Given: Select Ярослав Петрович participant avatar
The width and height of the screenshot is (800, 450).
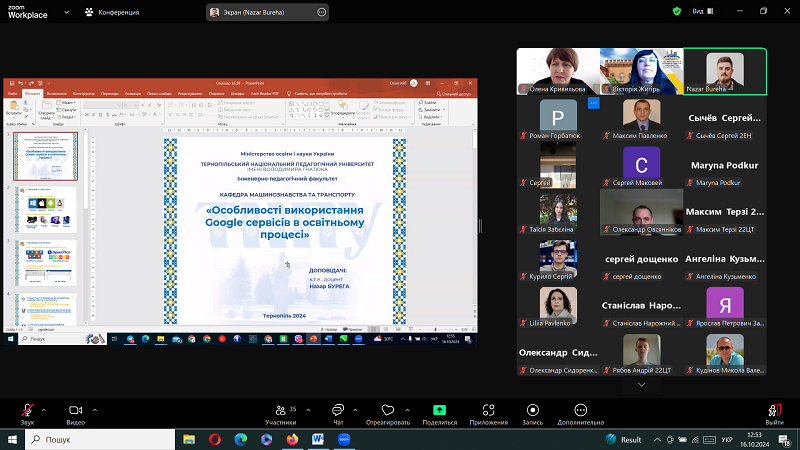Looking at the screenshot, I should click(725, 304).
